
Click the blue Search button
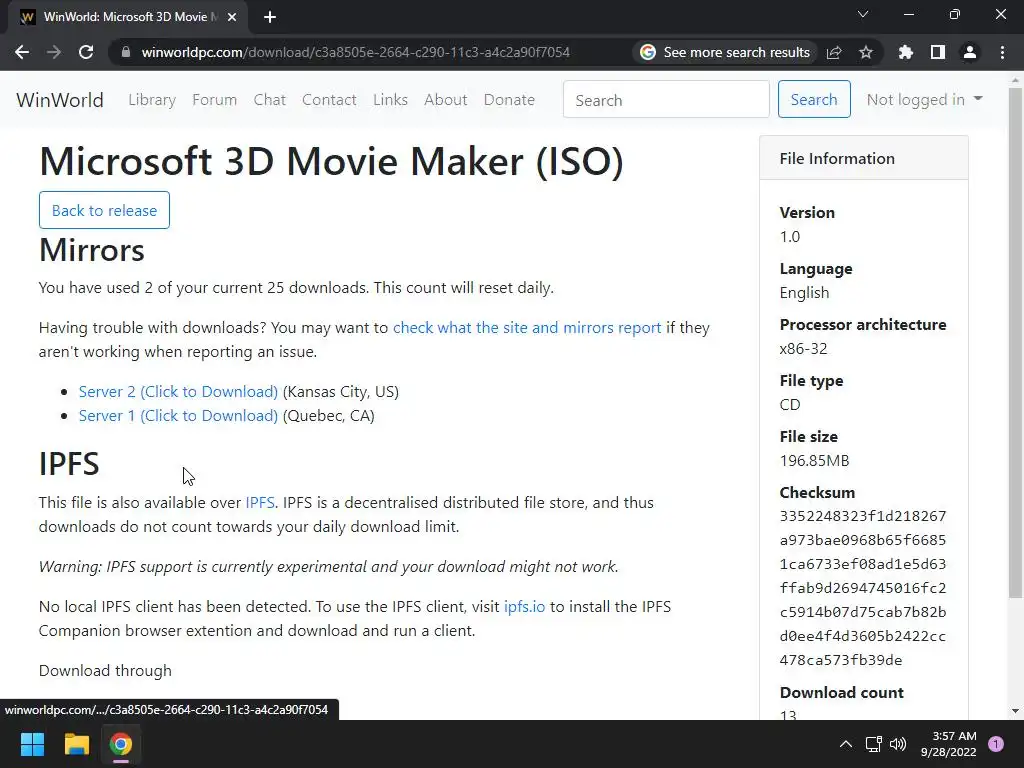[814, 99]
